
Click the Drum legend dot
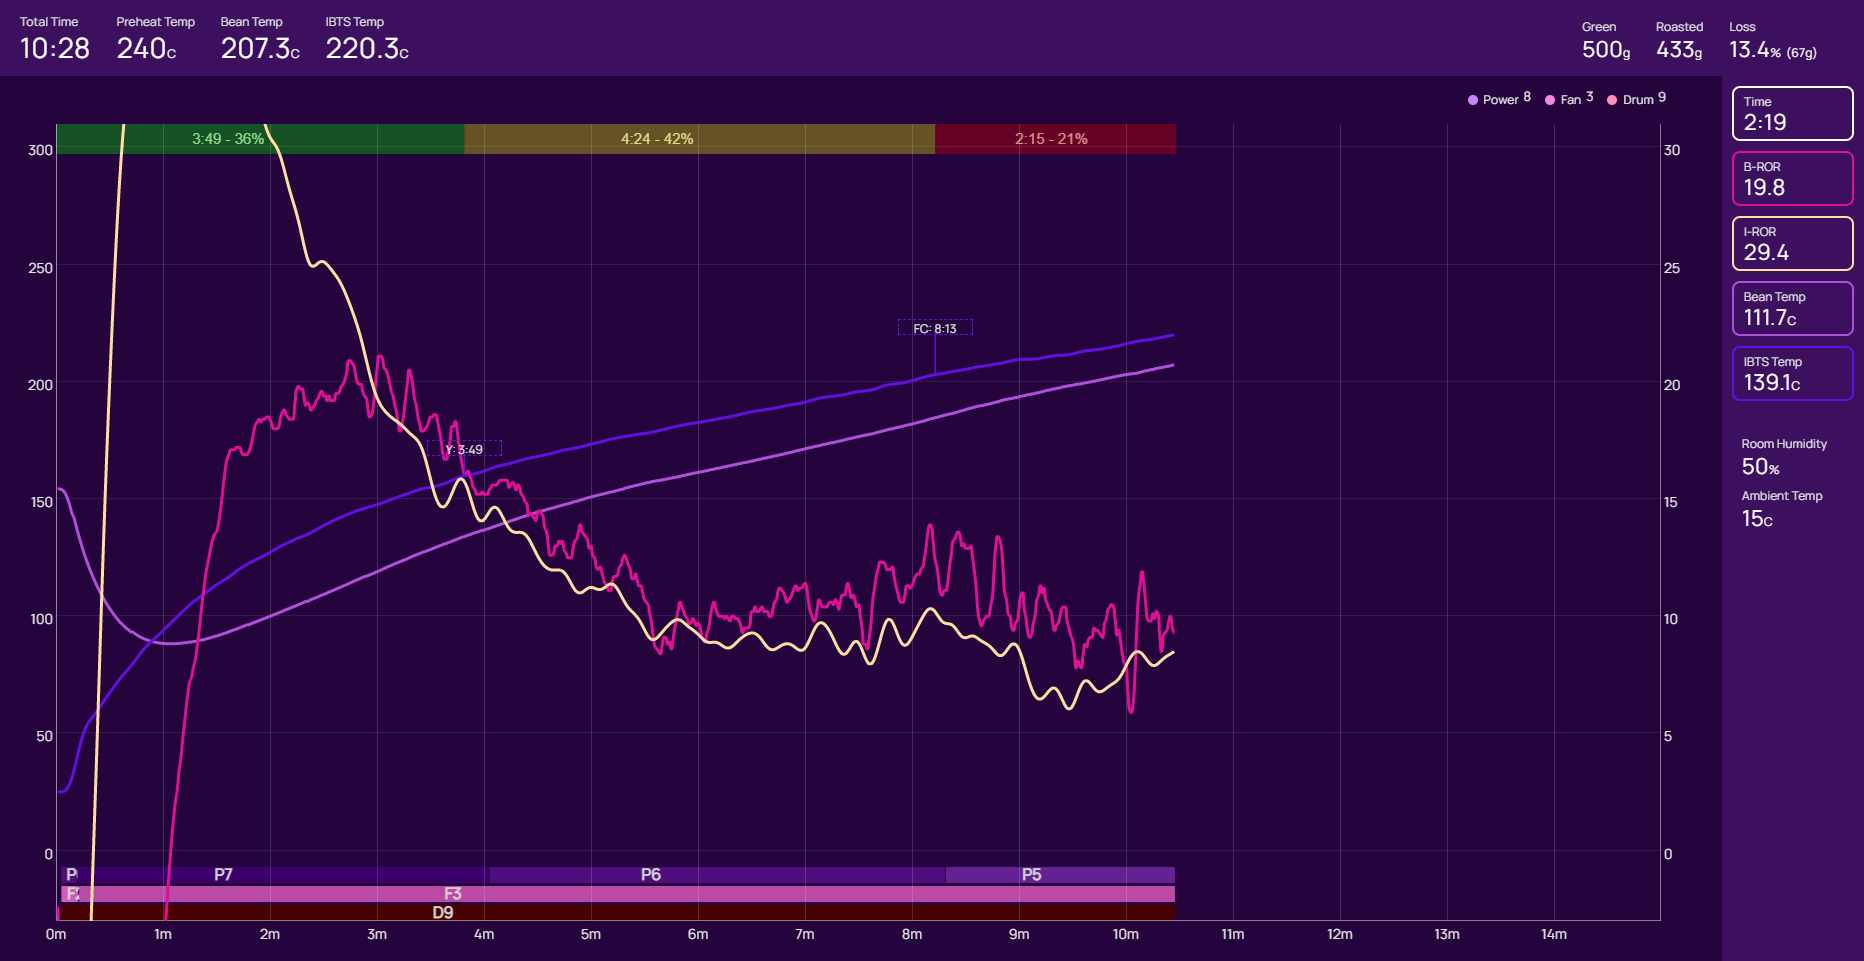pos(1612,100)
